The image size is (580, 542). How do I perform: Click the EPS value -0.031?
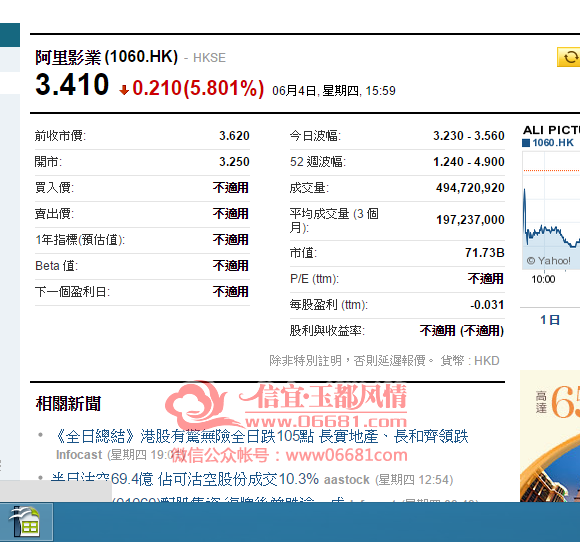pos(487,305)
